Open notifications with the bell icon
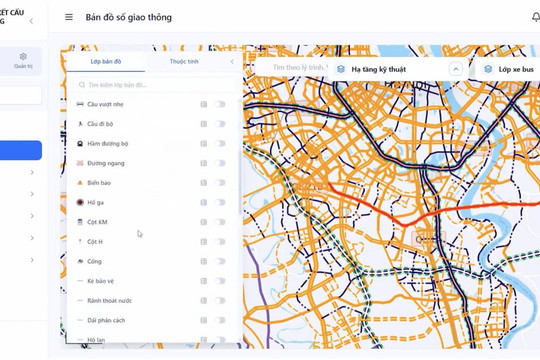Viewport: 540px width, 360px height. click(x=536, y=17)
